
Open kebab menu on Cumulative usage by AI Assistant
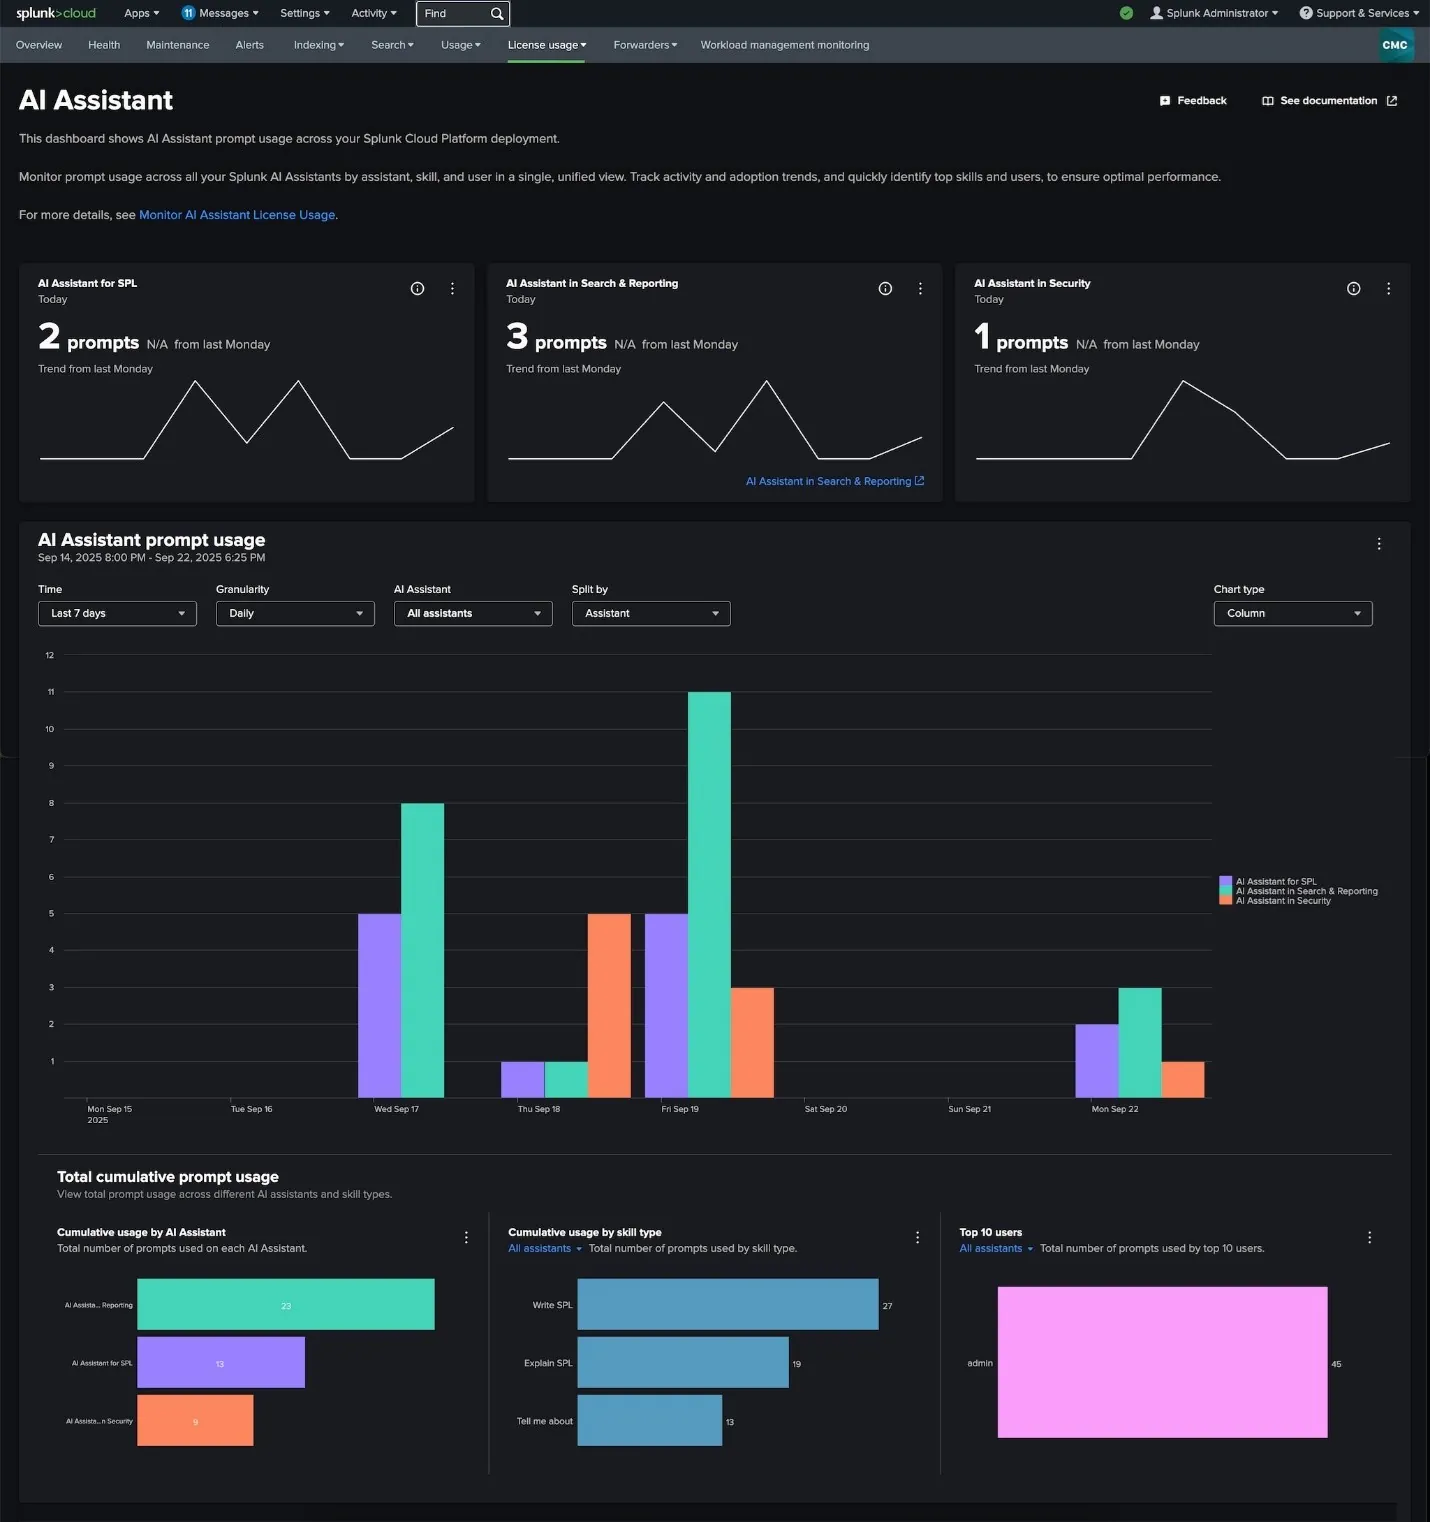[x=466, y=1237]
